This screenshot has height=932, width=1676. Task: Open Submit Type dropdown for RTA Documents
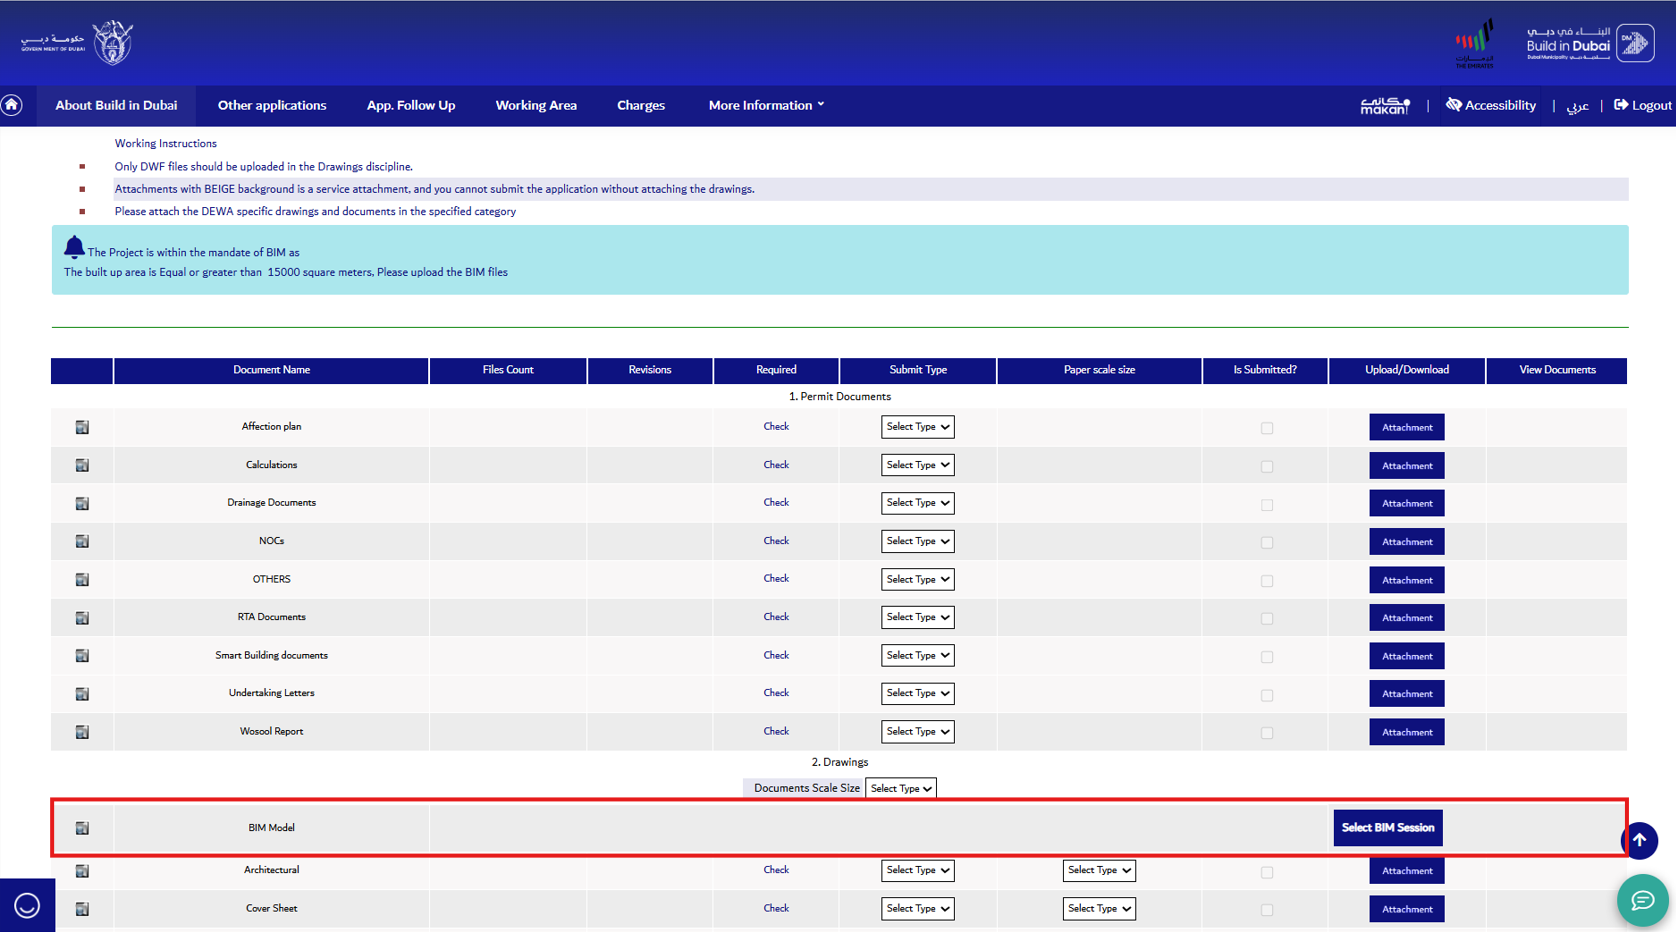click(x=917, y=617)
